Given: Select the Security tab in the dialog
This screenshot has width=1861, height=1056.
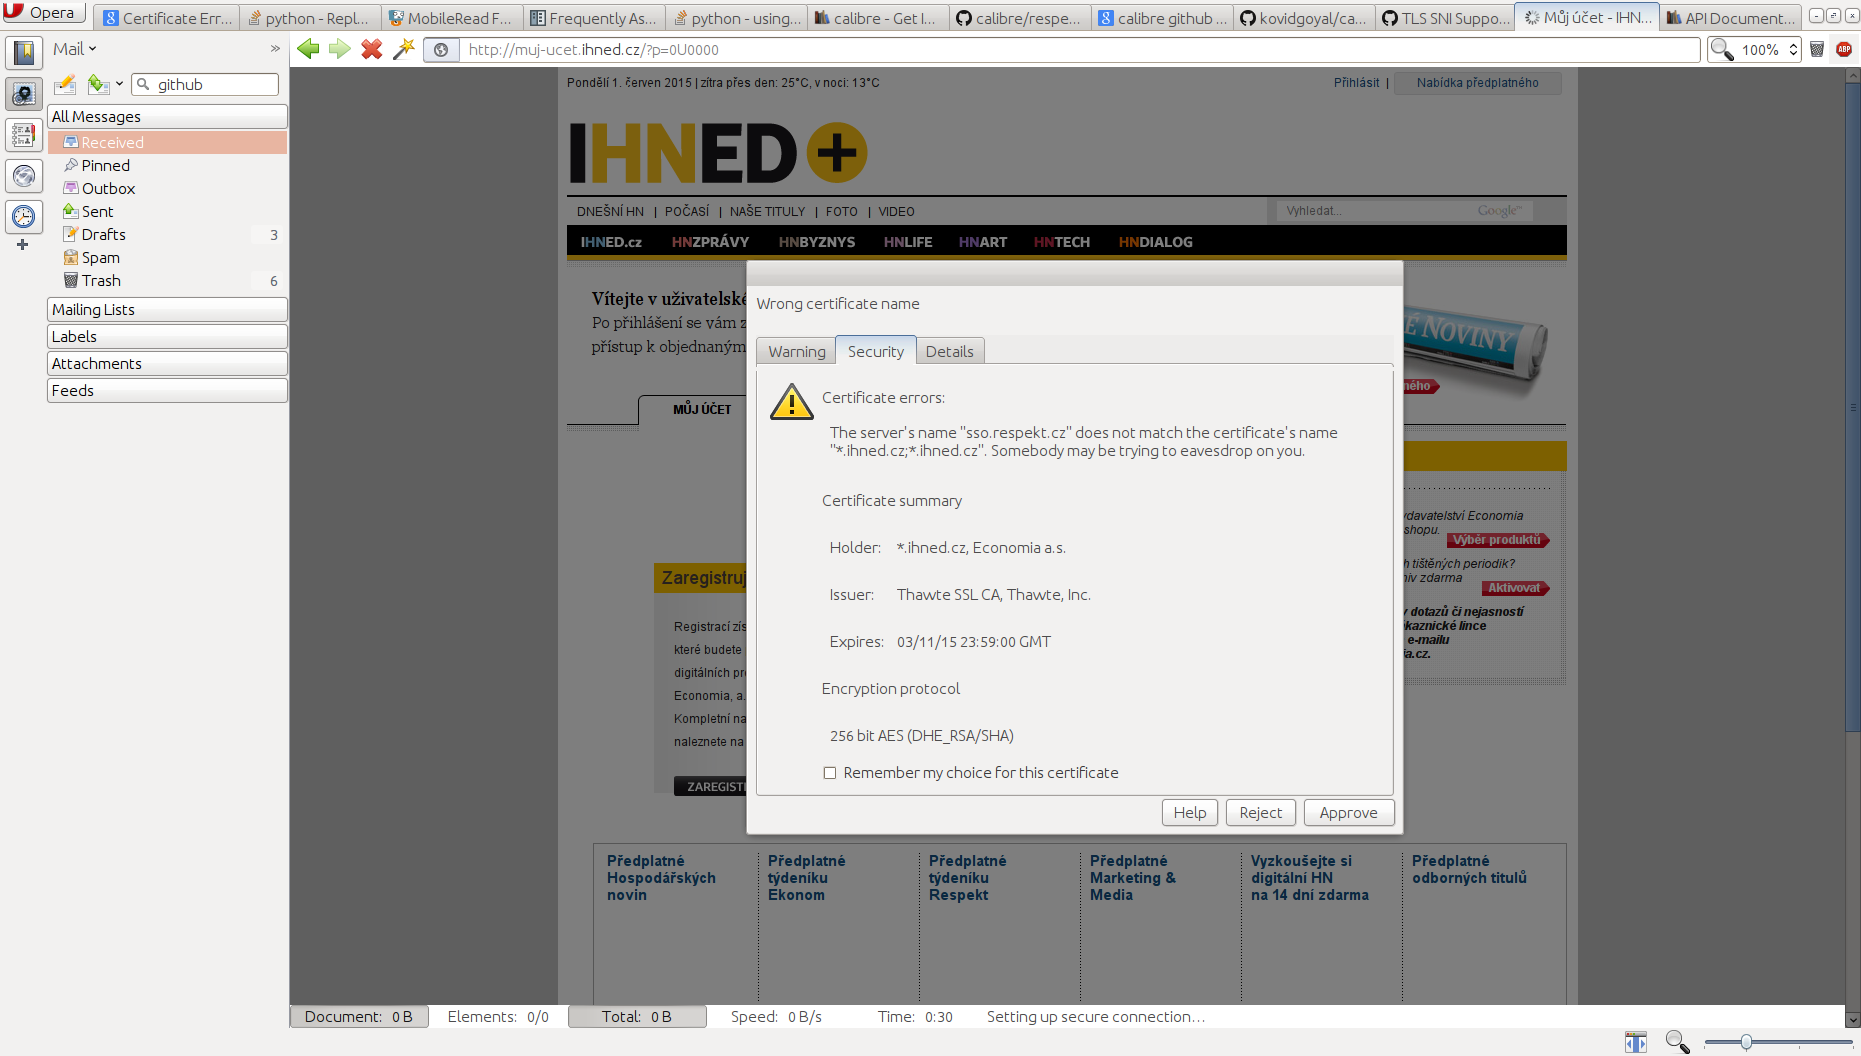Looking at the screenshot, I should pos(876,351).
